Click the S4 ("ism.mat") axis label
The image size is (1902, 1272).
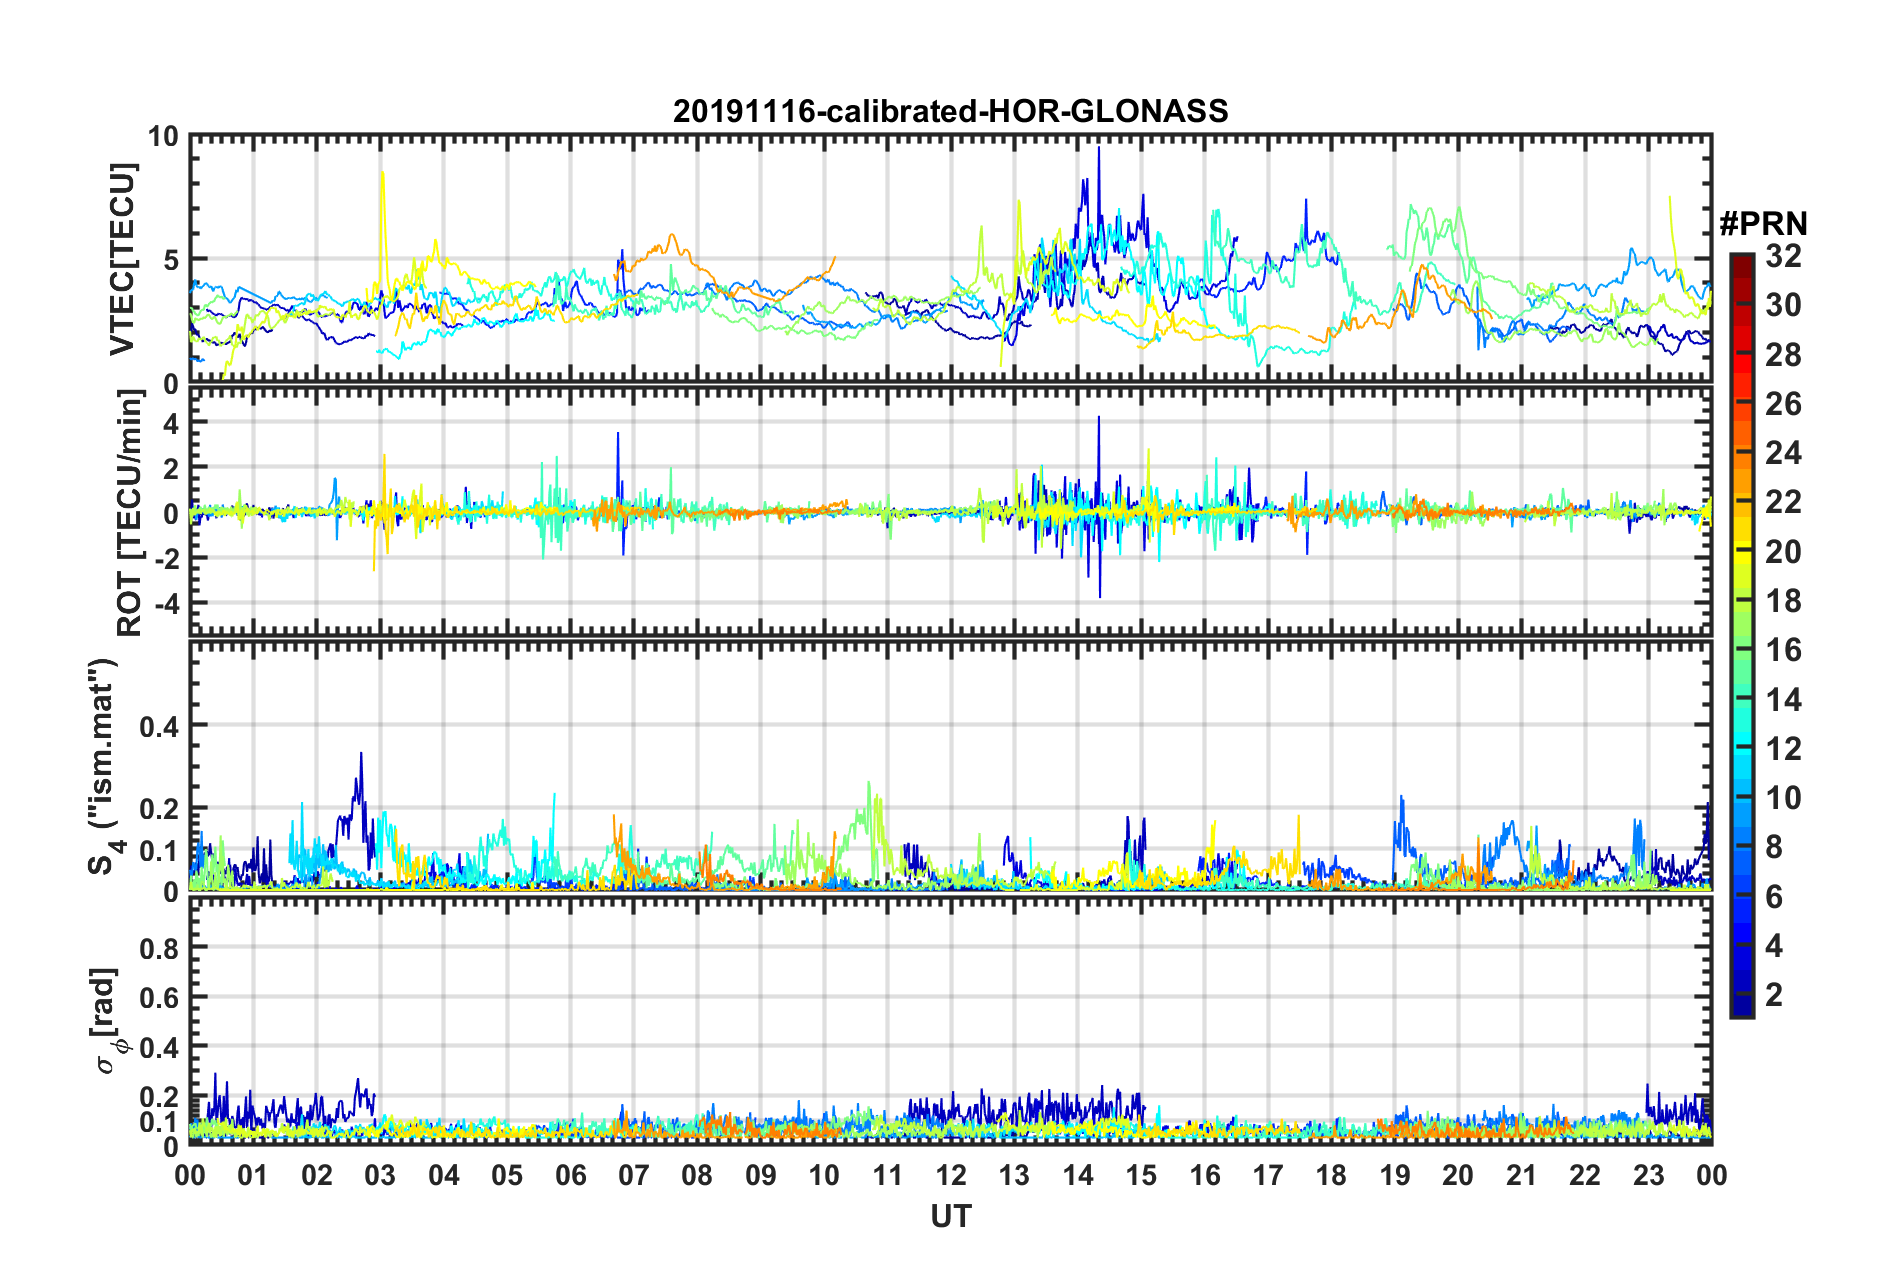pos(106,766)
